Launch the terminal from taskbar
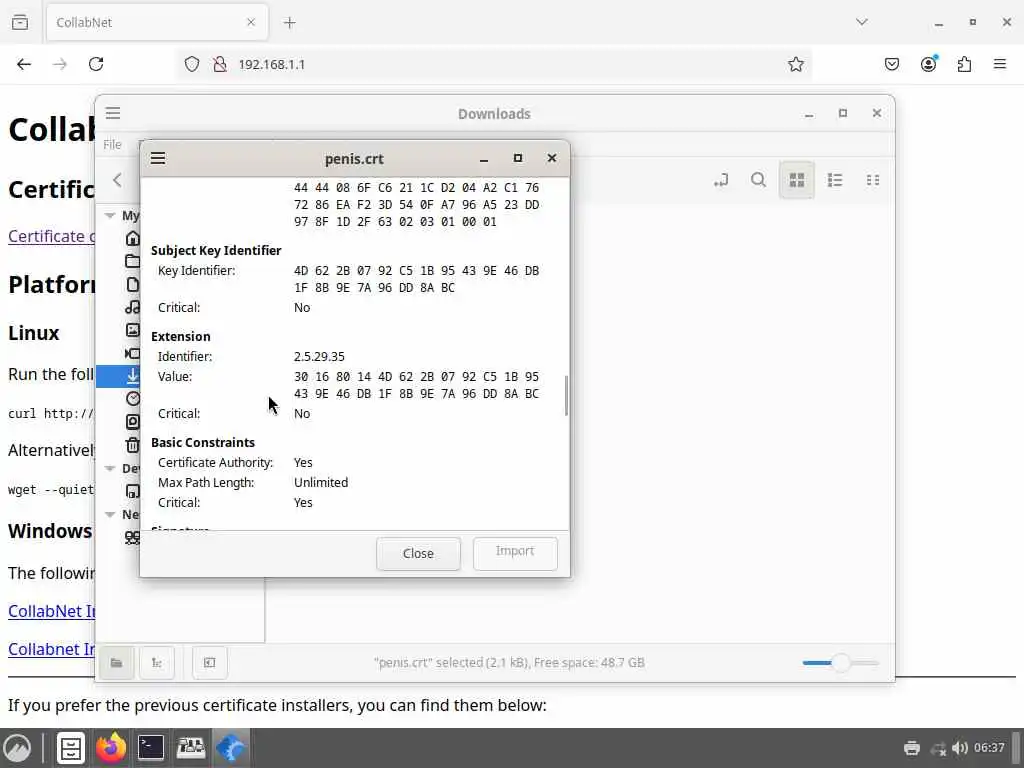1024x768 pixels. click(x=151, y=748)
